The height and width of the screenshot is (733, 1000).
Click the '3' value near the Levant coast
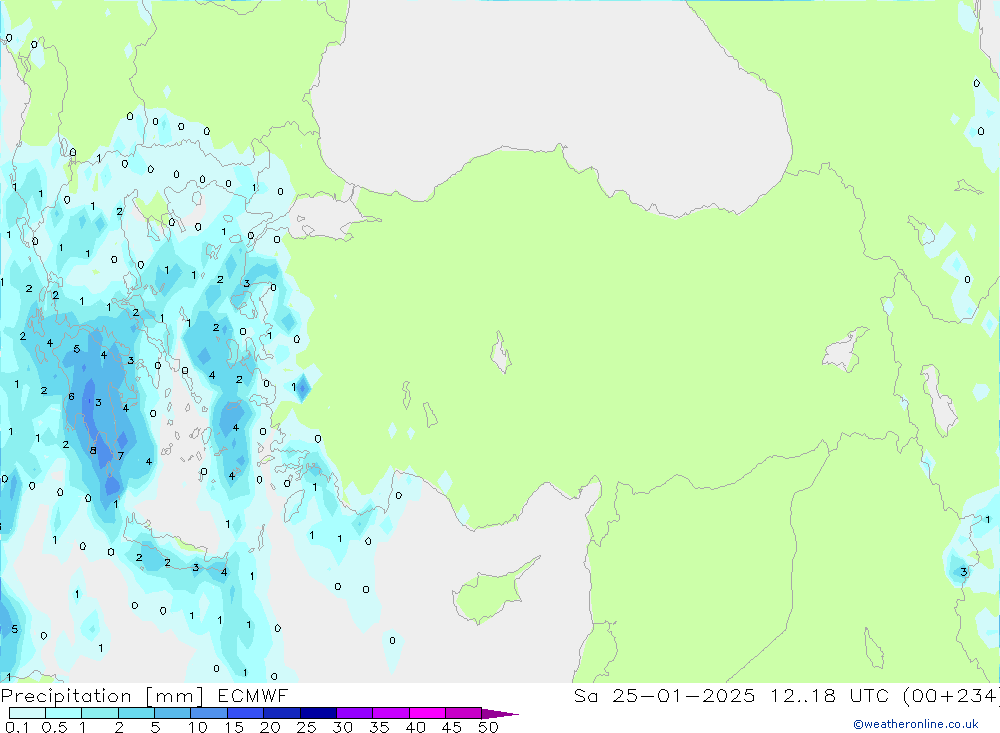963,572
